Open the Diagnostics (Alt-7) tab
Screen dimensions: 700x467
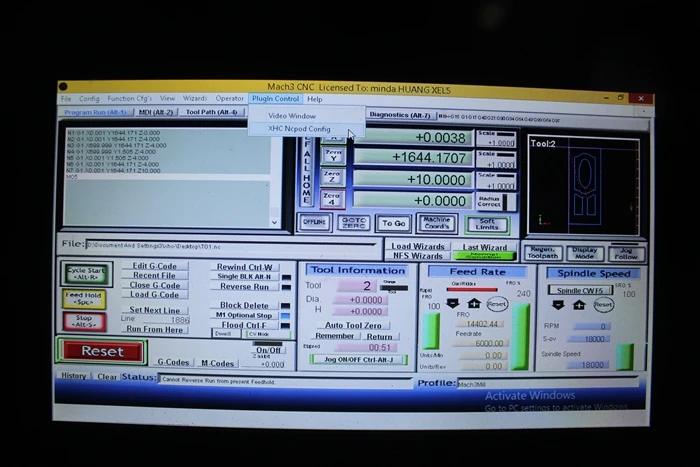pos(400,115)
